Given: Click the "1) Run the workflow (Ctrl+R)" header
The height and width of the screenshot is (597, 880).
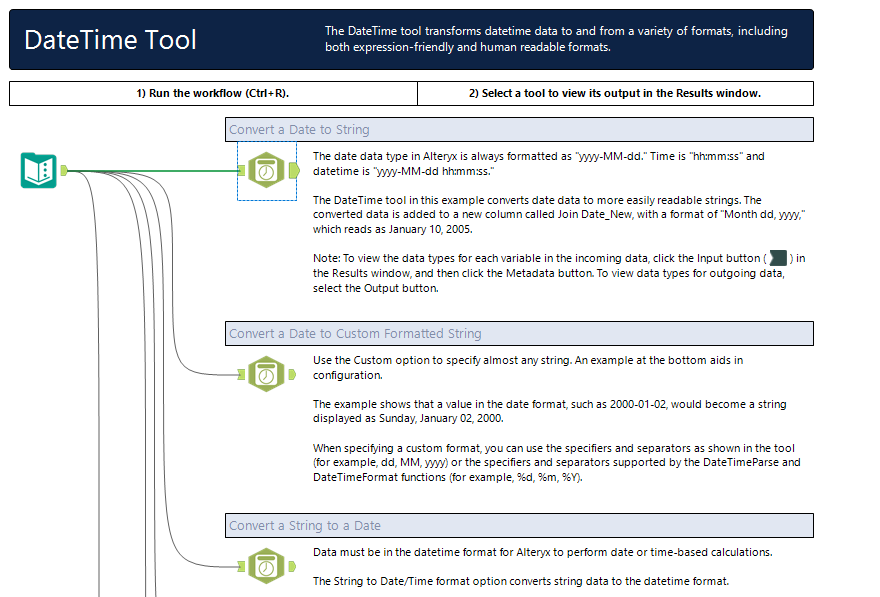Looking at the screenshot, I should pos(212,93).
